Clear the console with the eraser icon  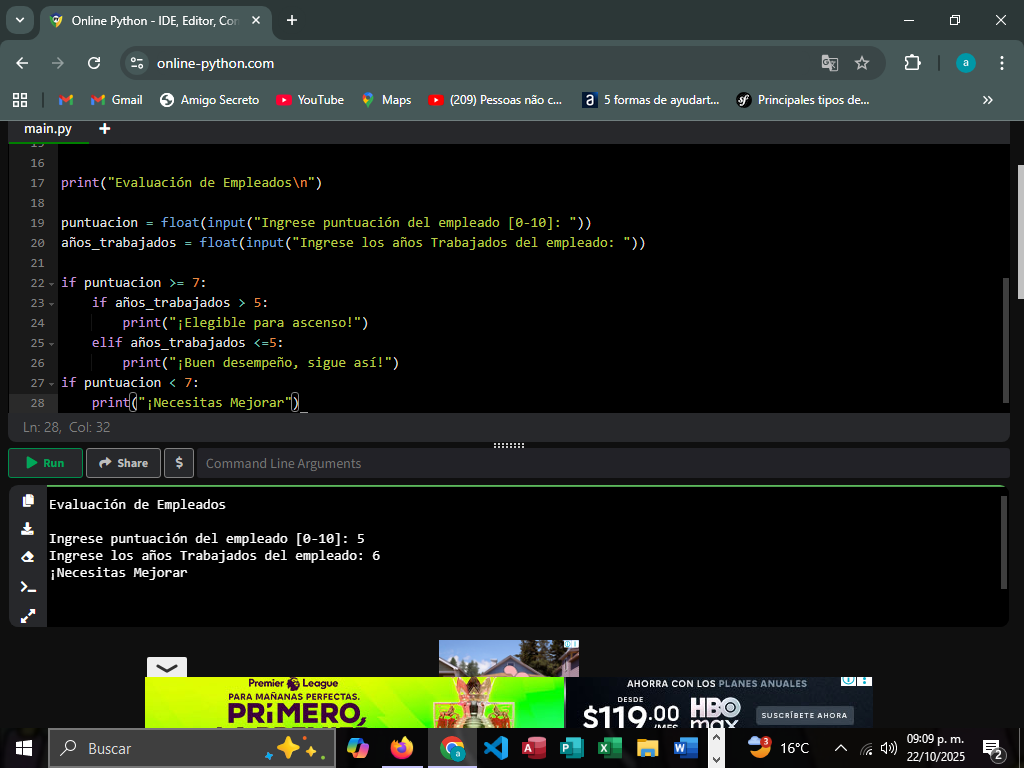[x=28, y=557]
